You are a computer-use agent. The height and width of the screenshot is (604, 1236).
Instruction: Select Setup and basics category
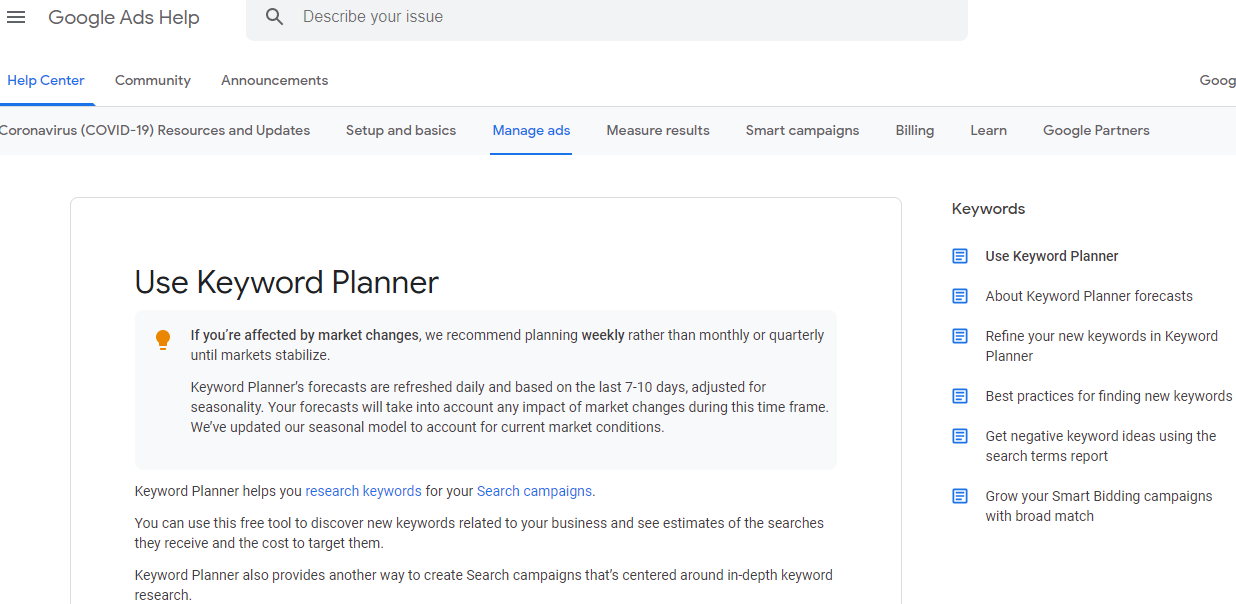pos(401,130)
